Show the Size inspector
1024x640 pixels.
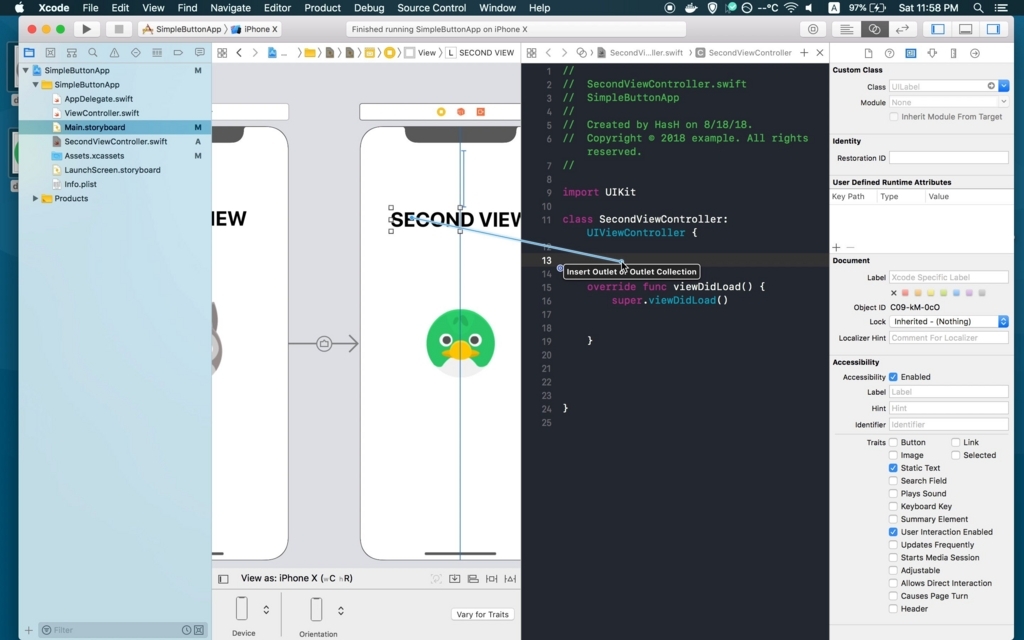click(953, 54)
